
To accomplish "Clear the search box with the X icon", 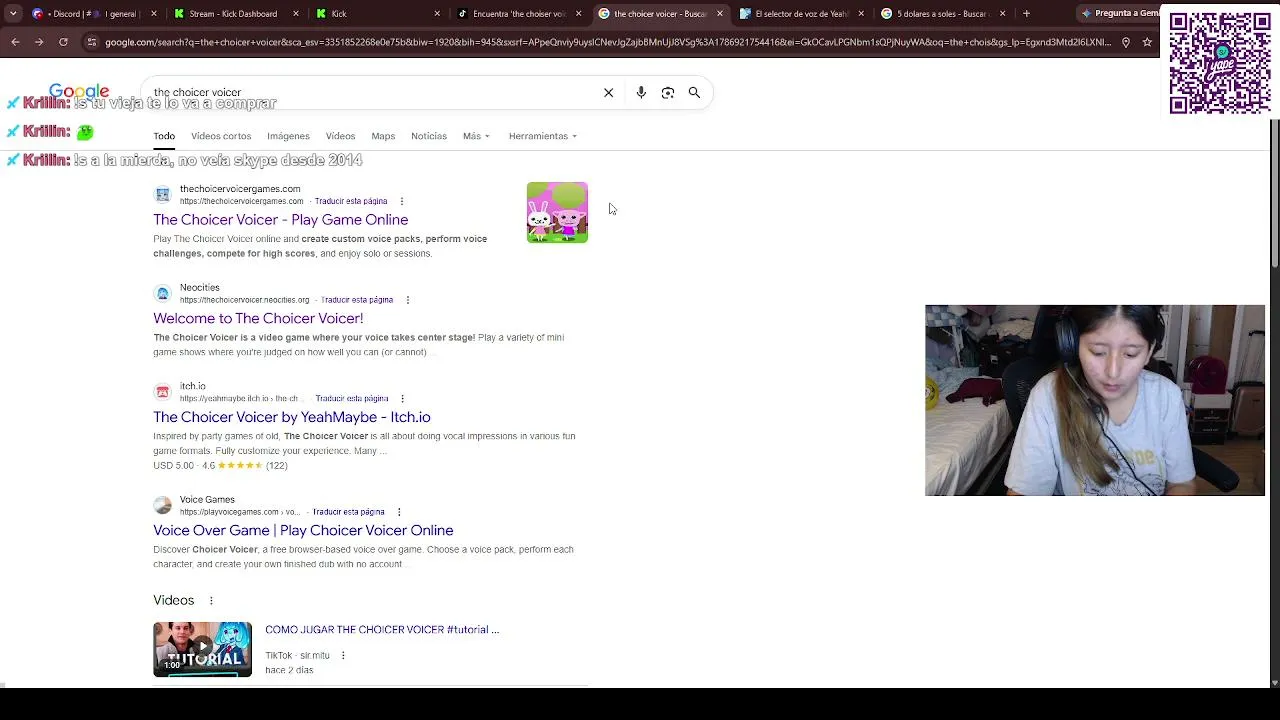I will tap(608, 93).
